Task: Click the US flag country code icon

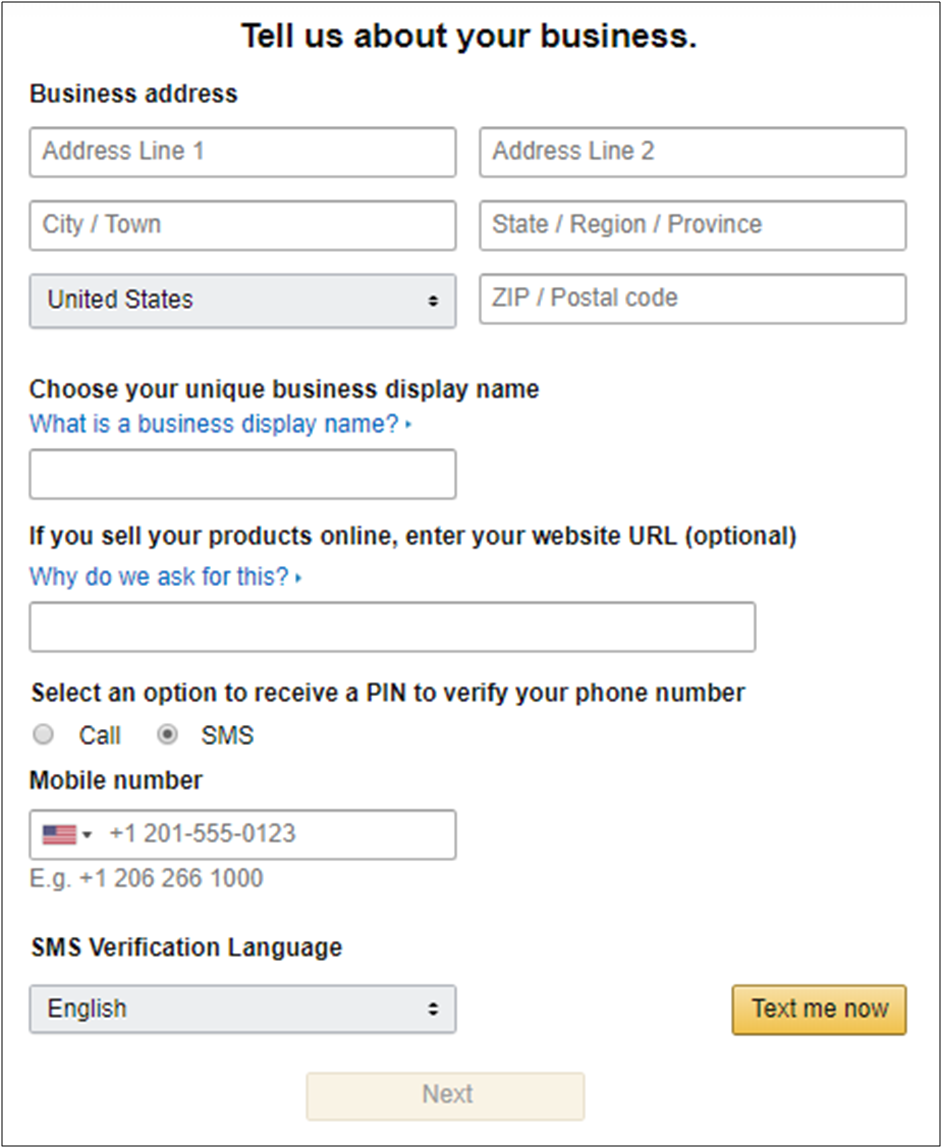Action: 59,834
